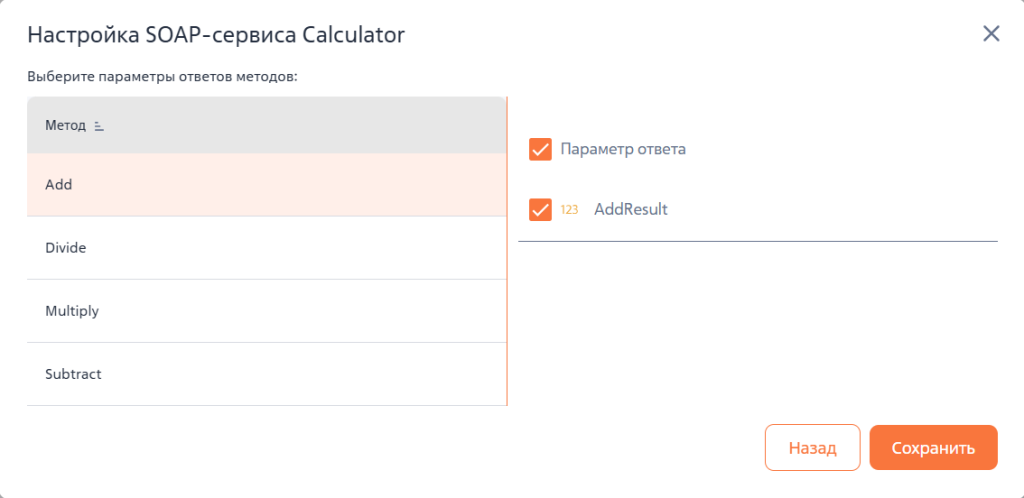Viewport: 1024px width, 498px height.
Task: Uncheck the AddResult checkbox
Action: [x=540, y=210]
